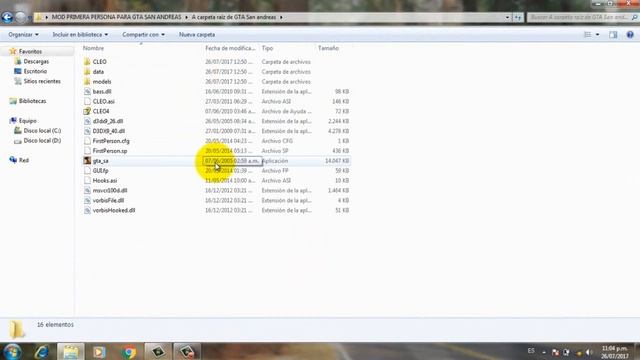Click the Archivo FP type cell
The image size is (640, 360).
tap(275, 171)
